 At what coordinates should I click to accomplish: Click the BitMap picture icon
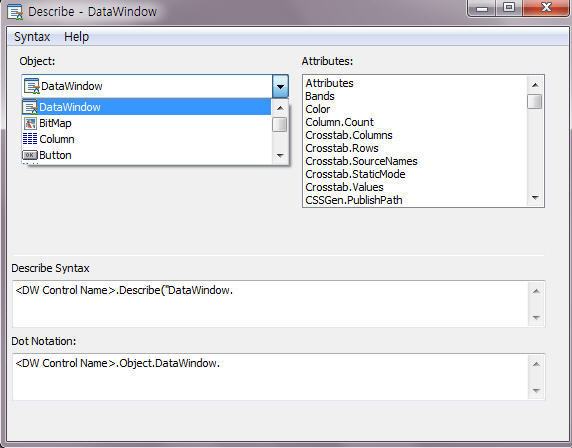30,123
